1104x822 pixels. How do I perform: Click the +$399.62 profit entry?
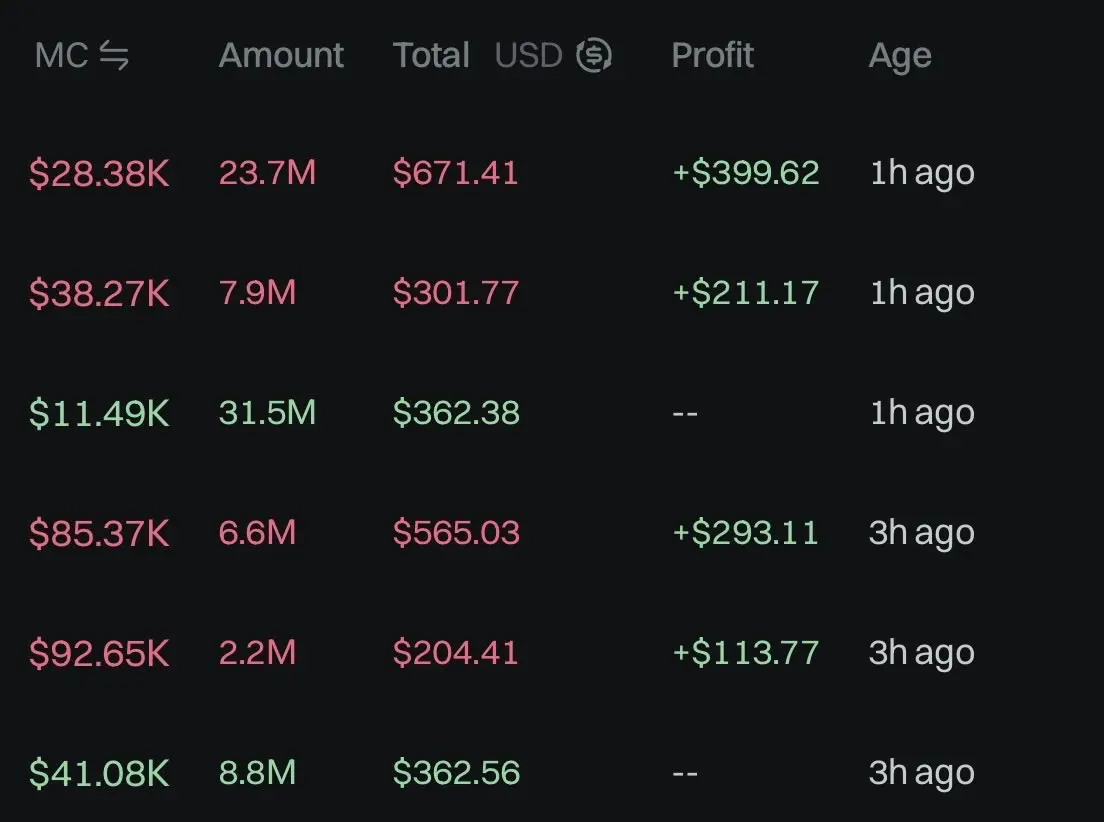point(745,173)
